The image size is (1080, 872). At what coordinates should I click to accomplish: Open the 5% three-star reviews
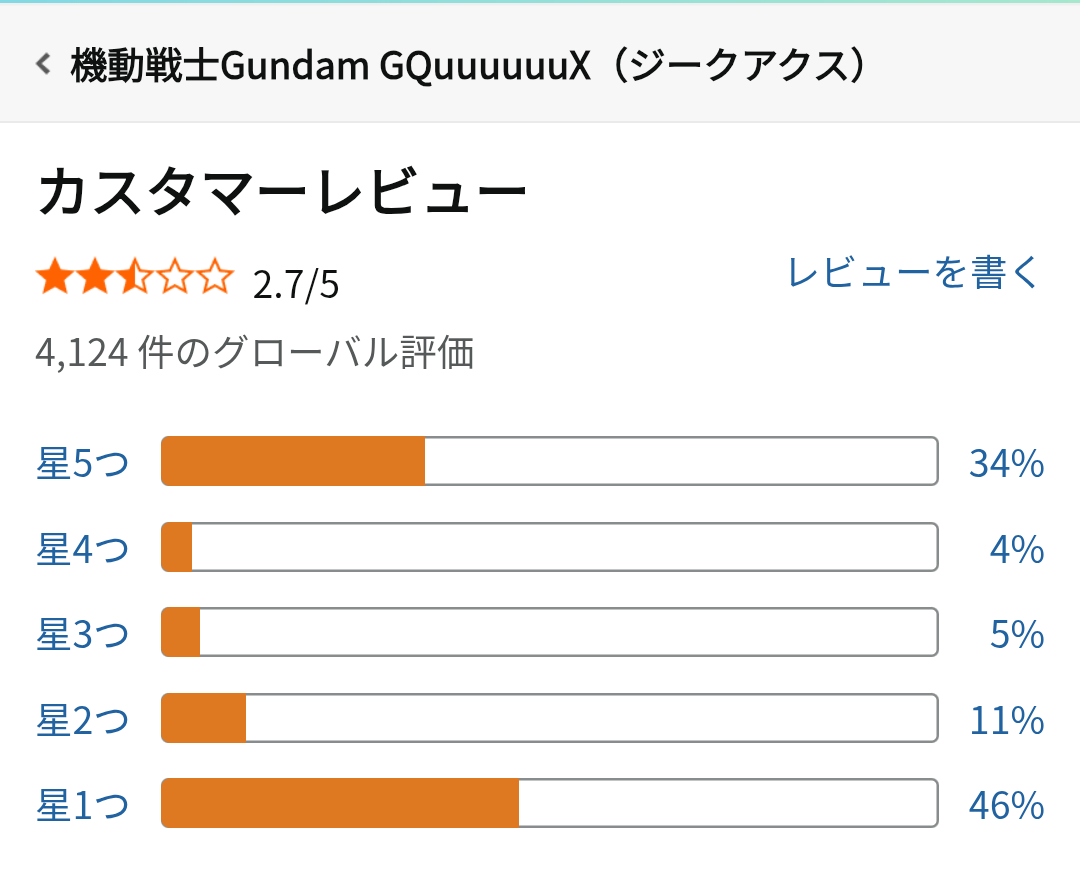click(1018, 635)
